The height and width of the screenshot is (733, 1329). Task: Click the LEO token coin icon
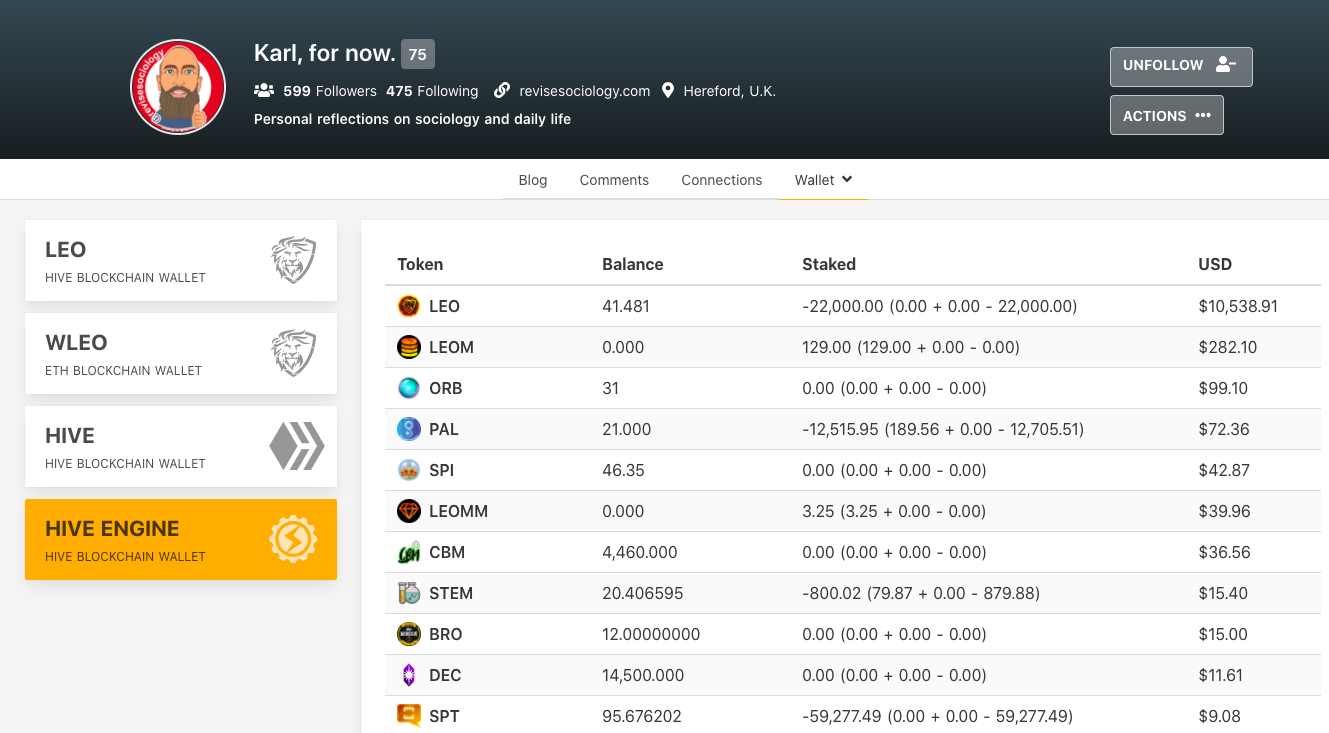click(x=408, y=306)
